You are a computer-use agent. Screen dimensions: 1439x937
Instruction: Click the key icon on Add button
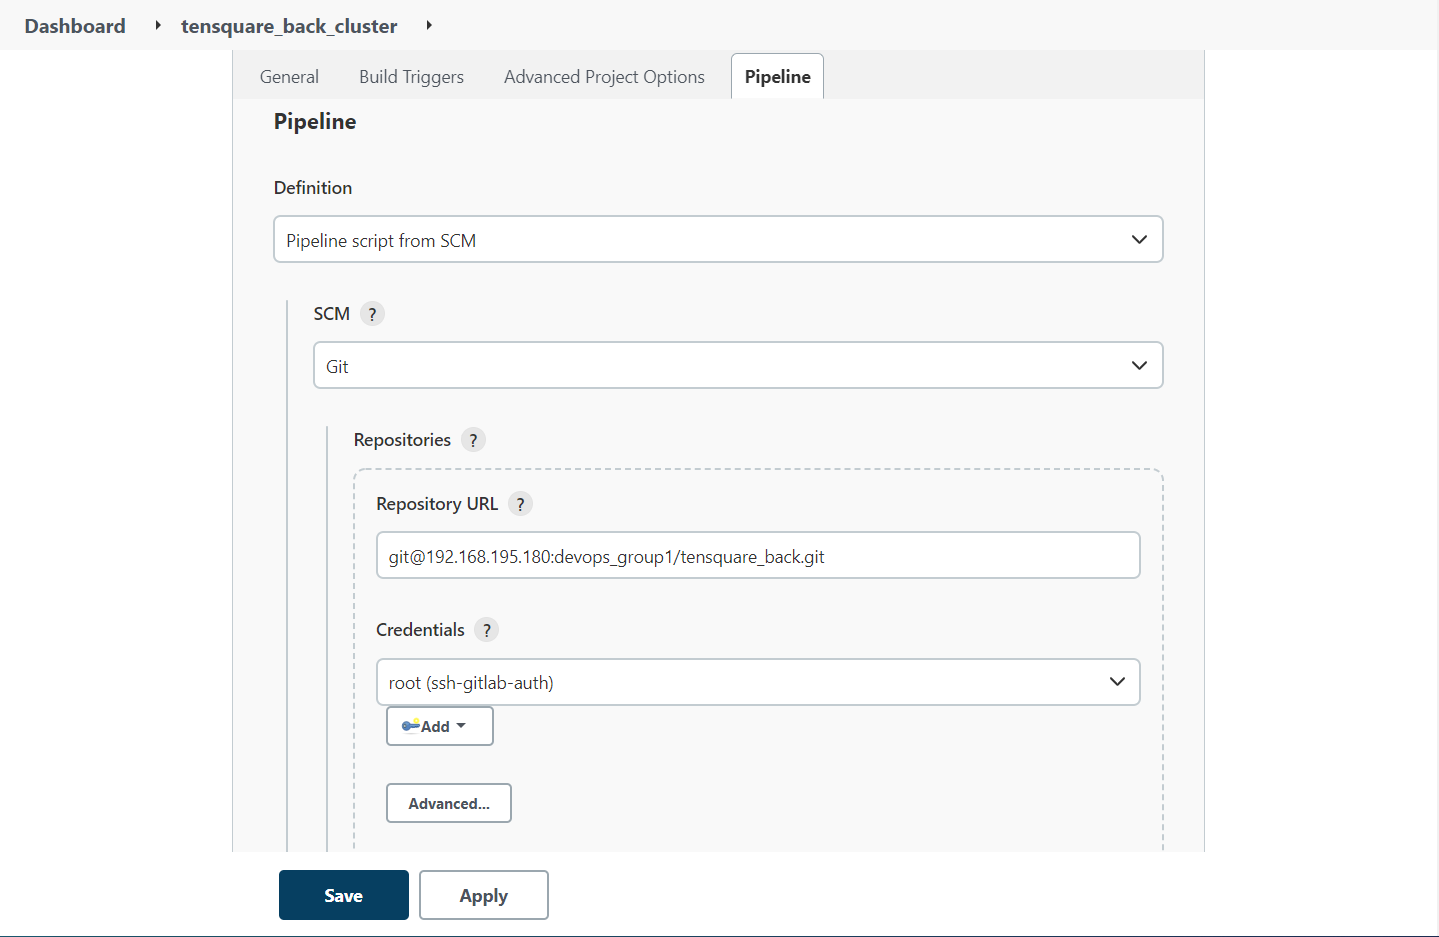click(410, 726)
